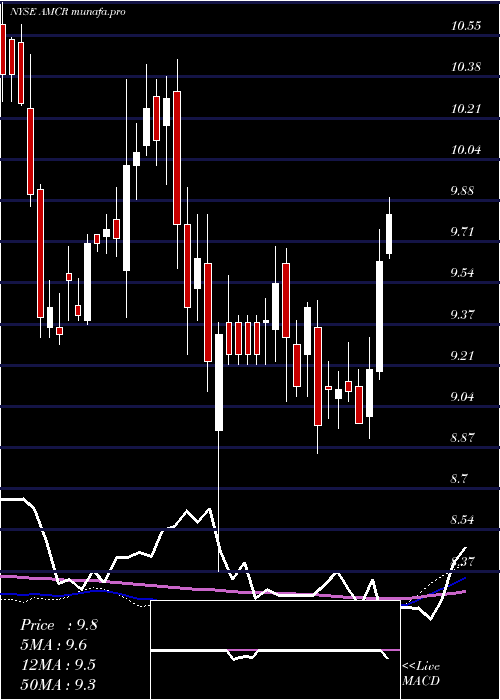
Task: Click the <<Live MACD label
Action: 421,674
